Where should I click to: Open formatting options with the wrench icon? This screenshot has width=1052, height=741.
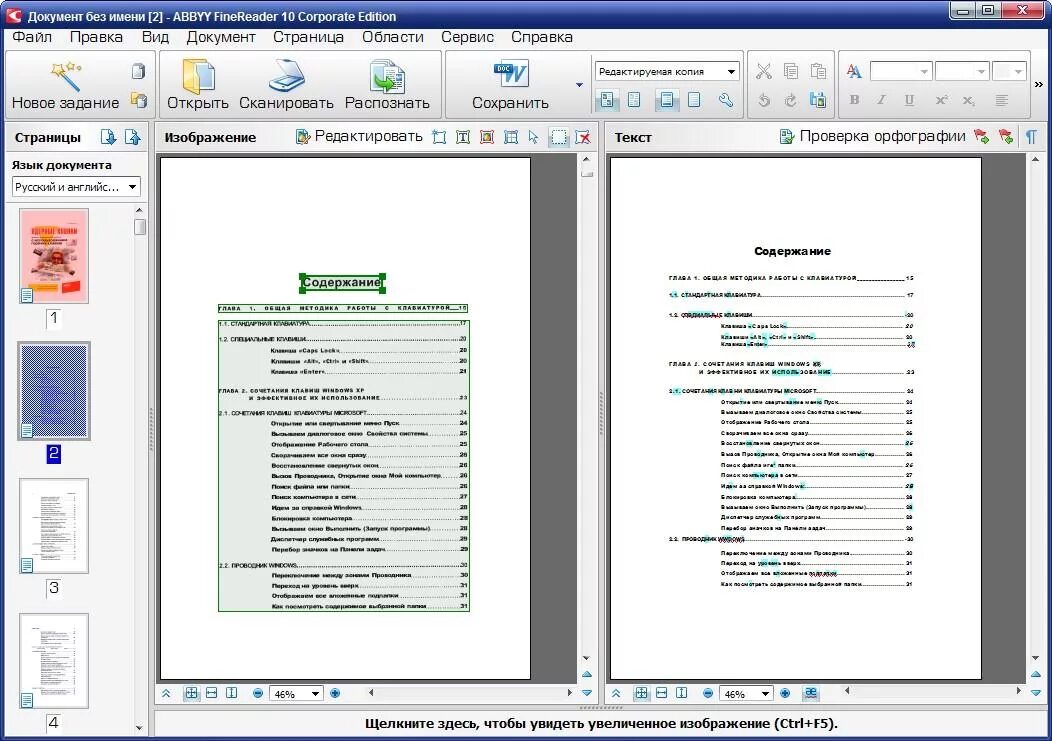[725, 100]
